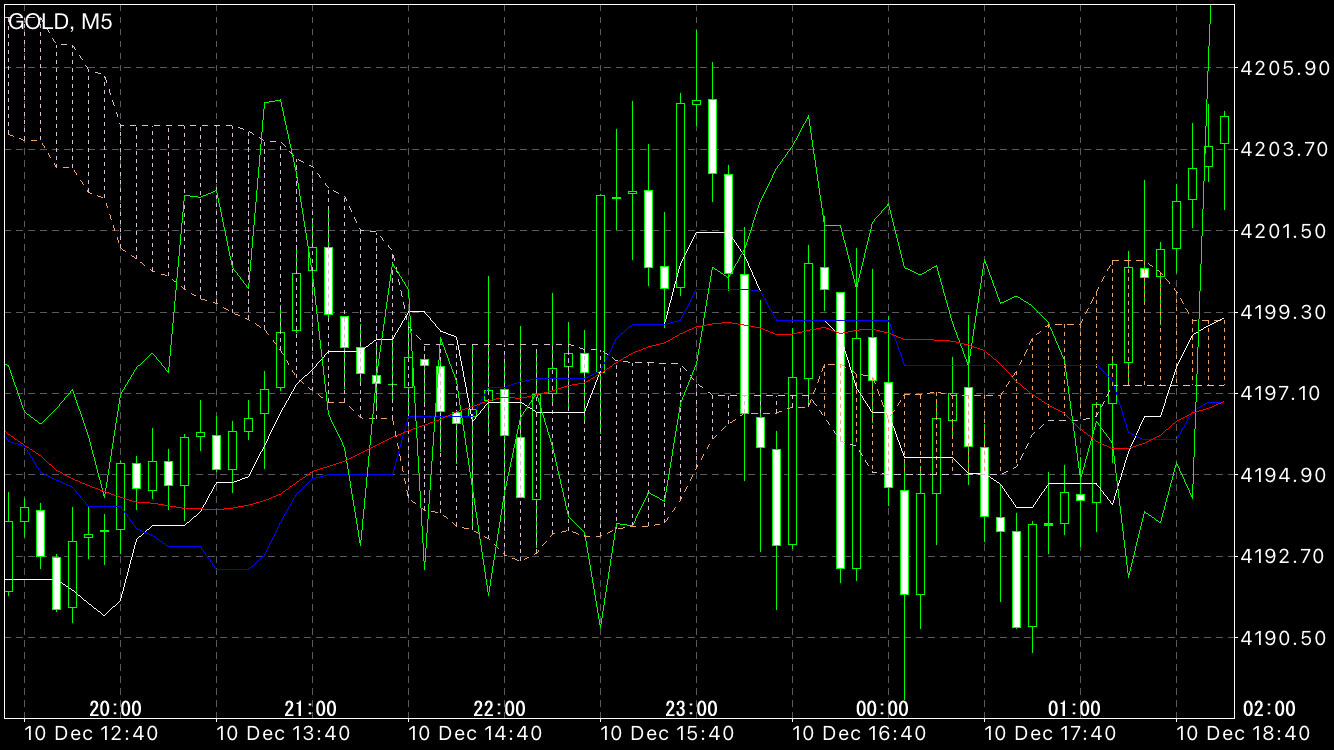Click the rightmost candlestick on the chart
The width and height of the screenshot is (1334, 750).
[1224, 130]
